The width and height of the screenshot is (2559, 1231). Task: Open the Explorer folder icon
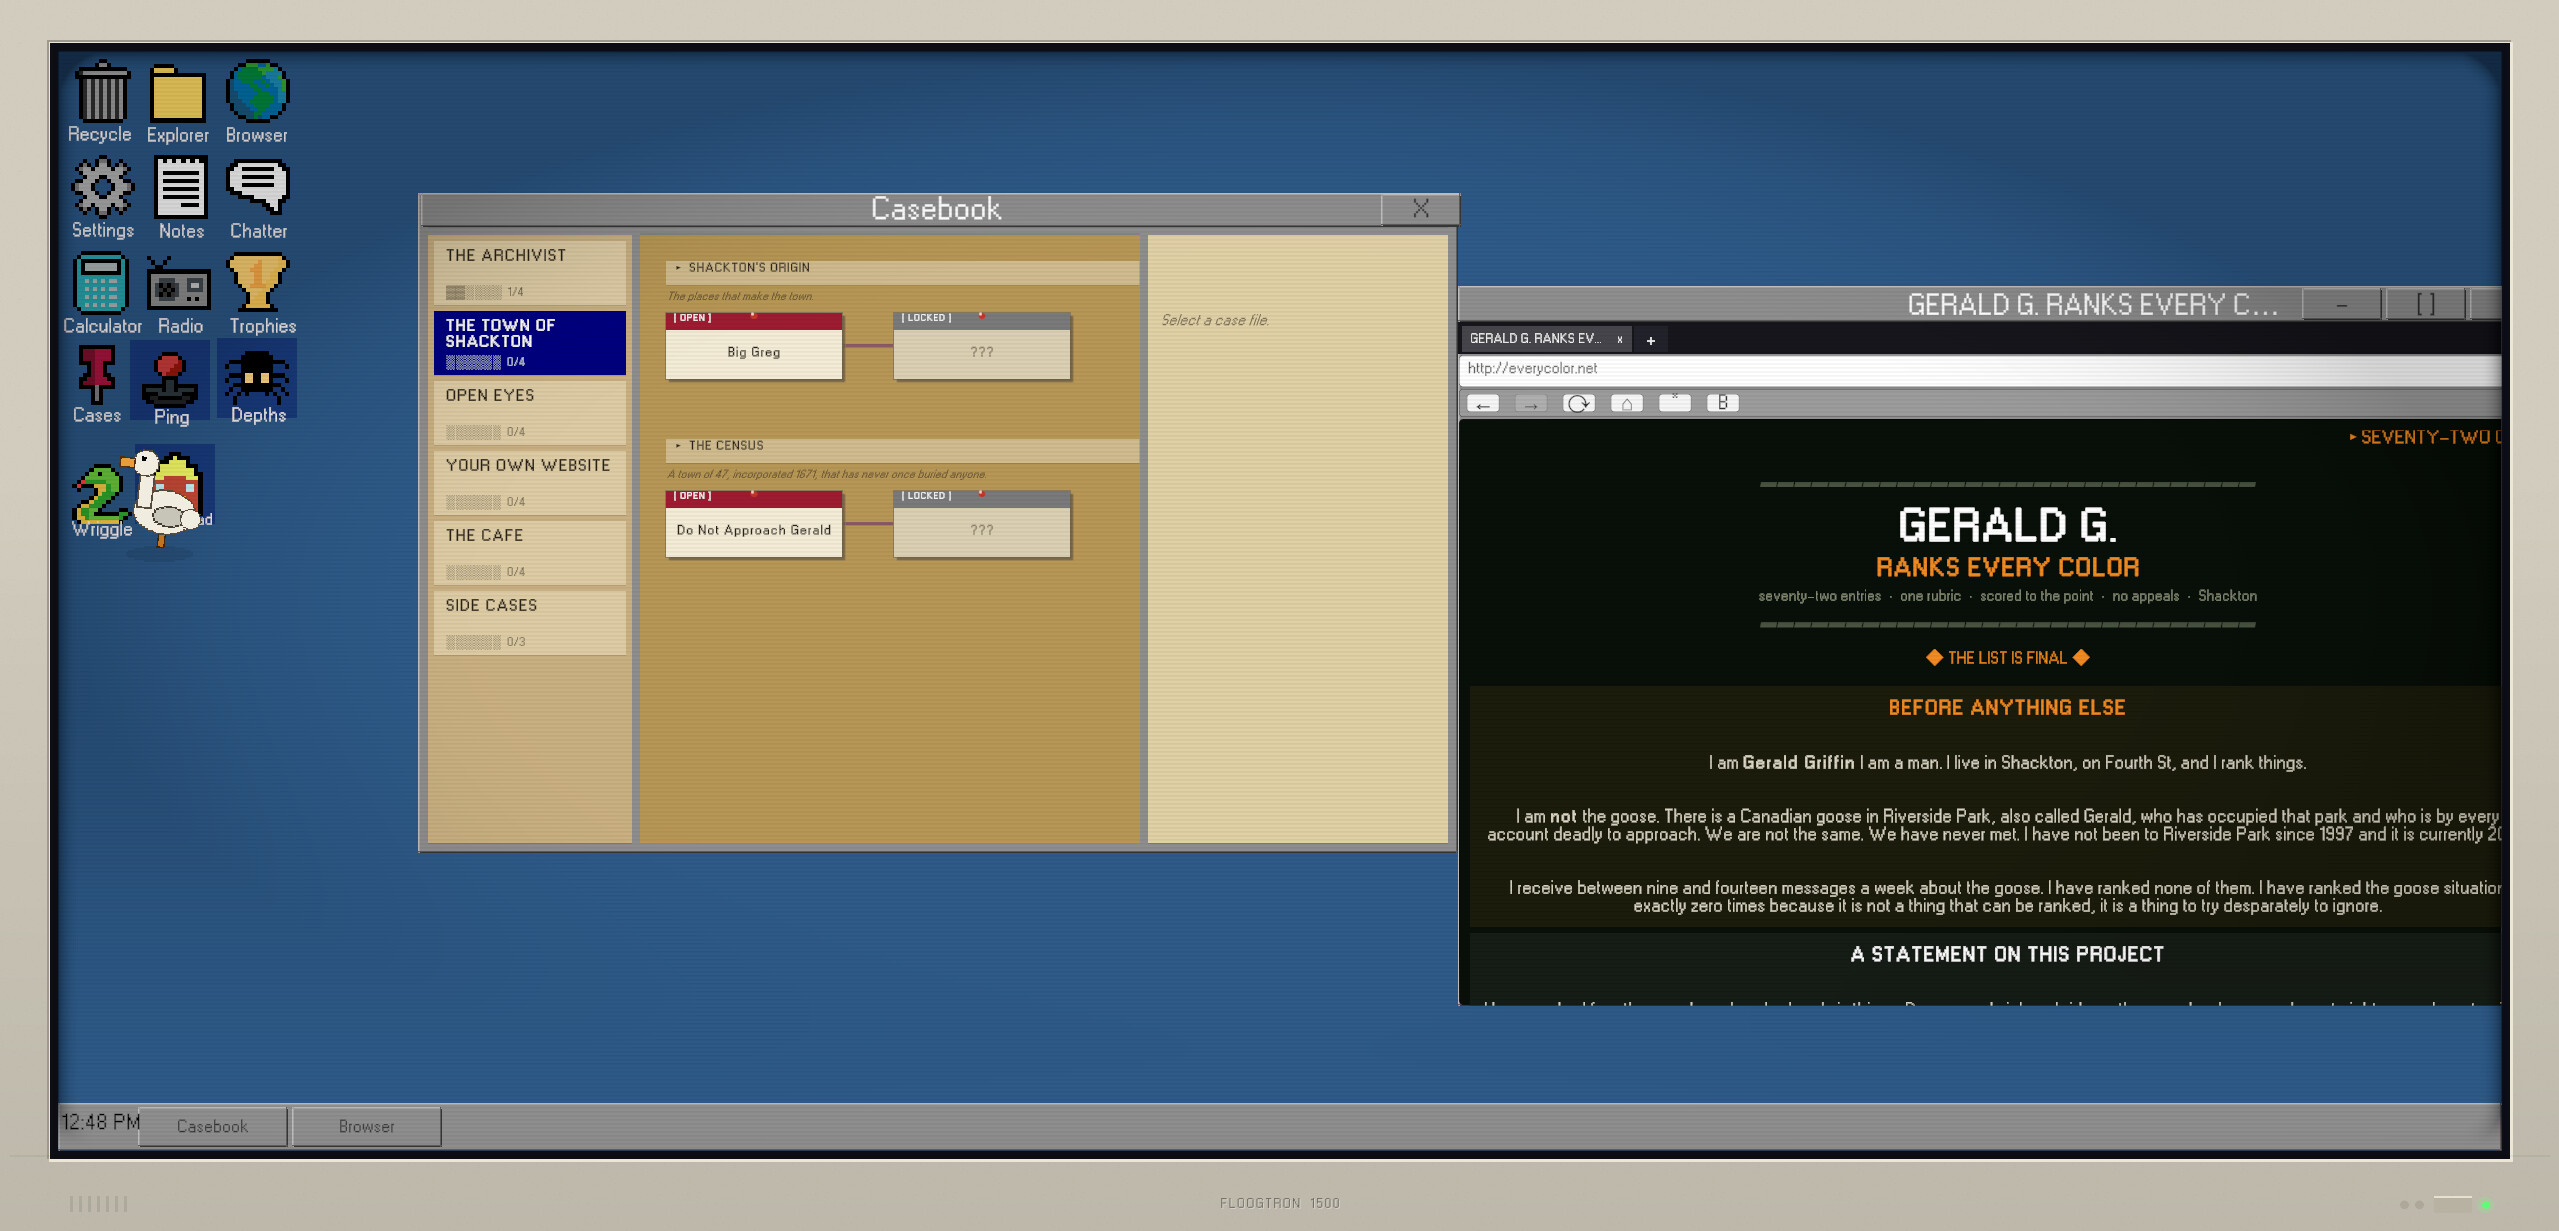(x=178, y=103)
